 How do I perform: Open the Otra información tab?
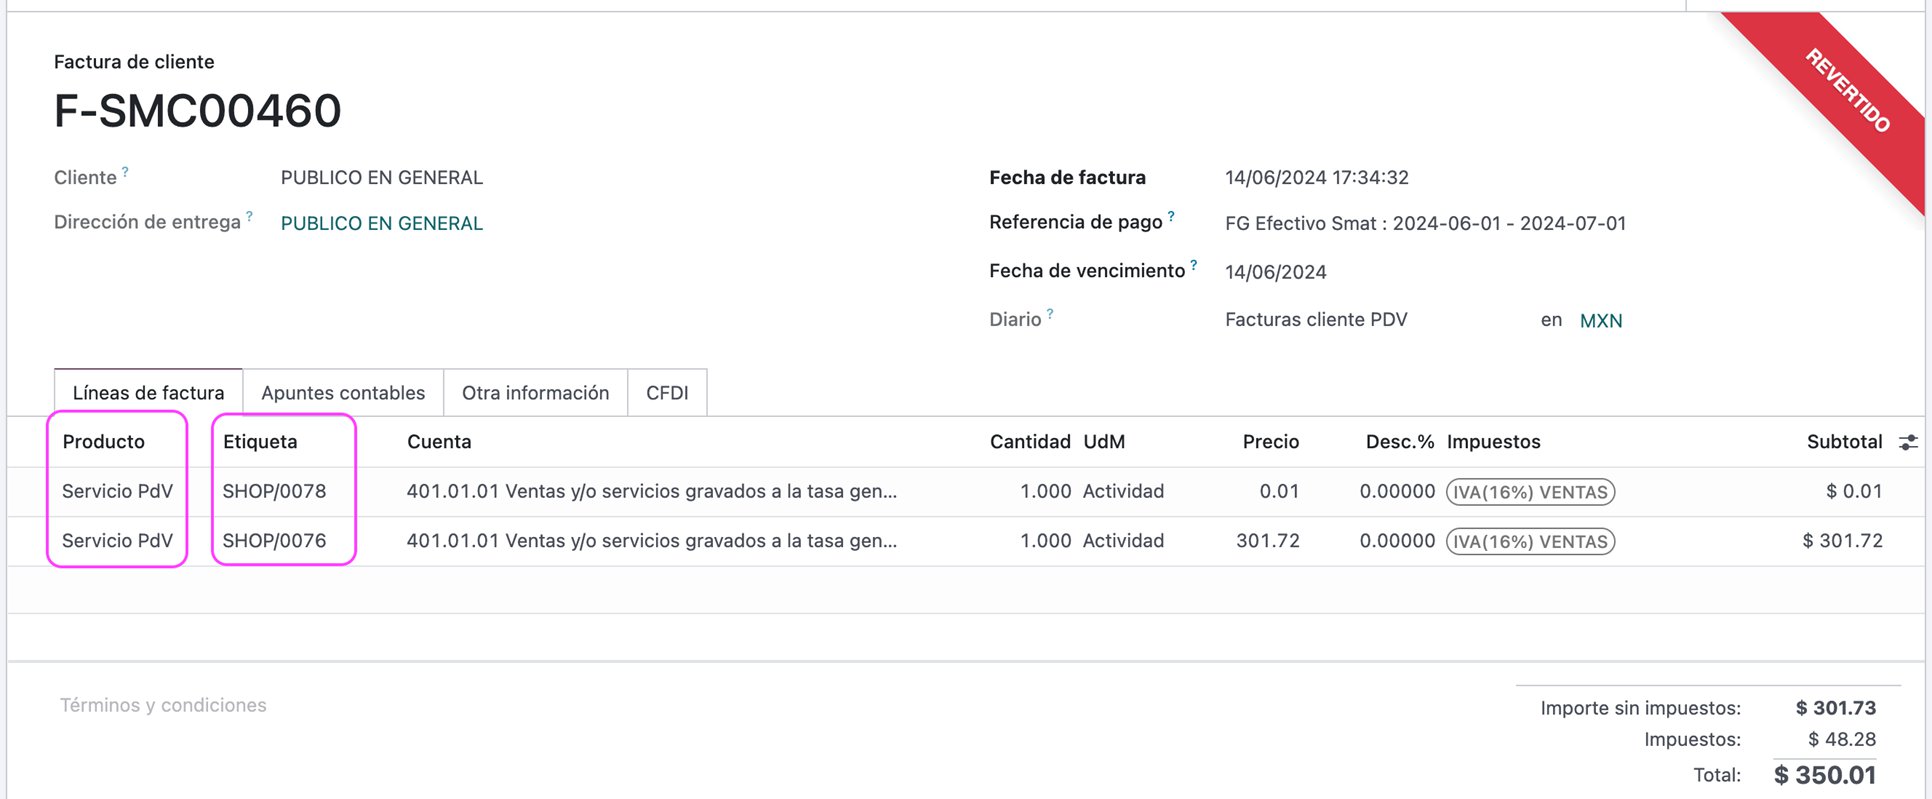[535, 393]
